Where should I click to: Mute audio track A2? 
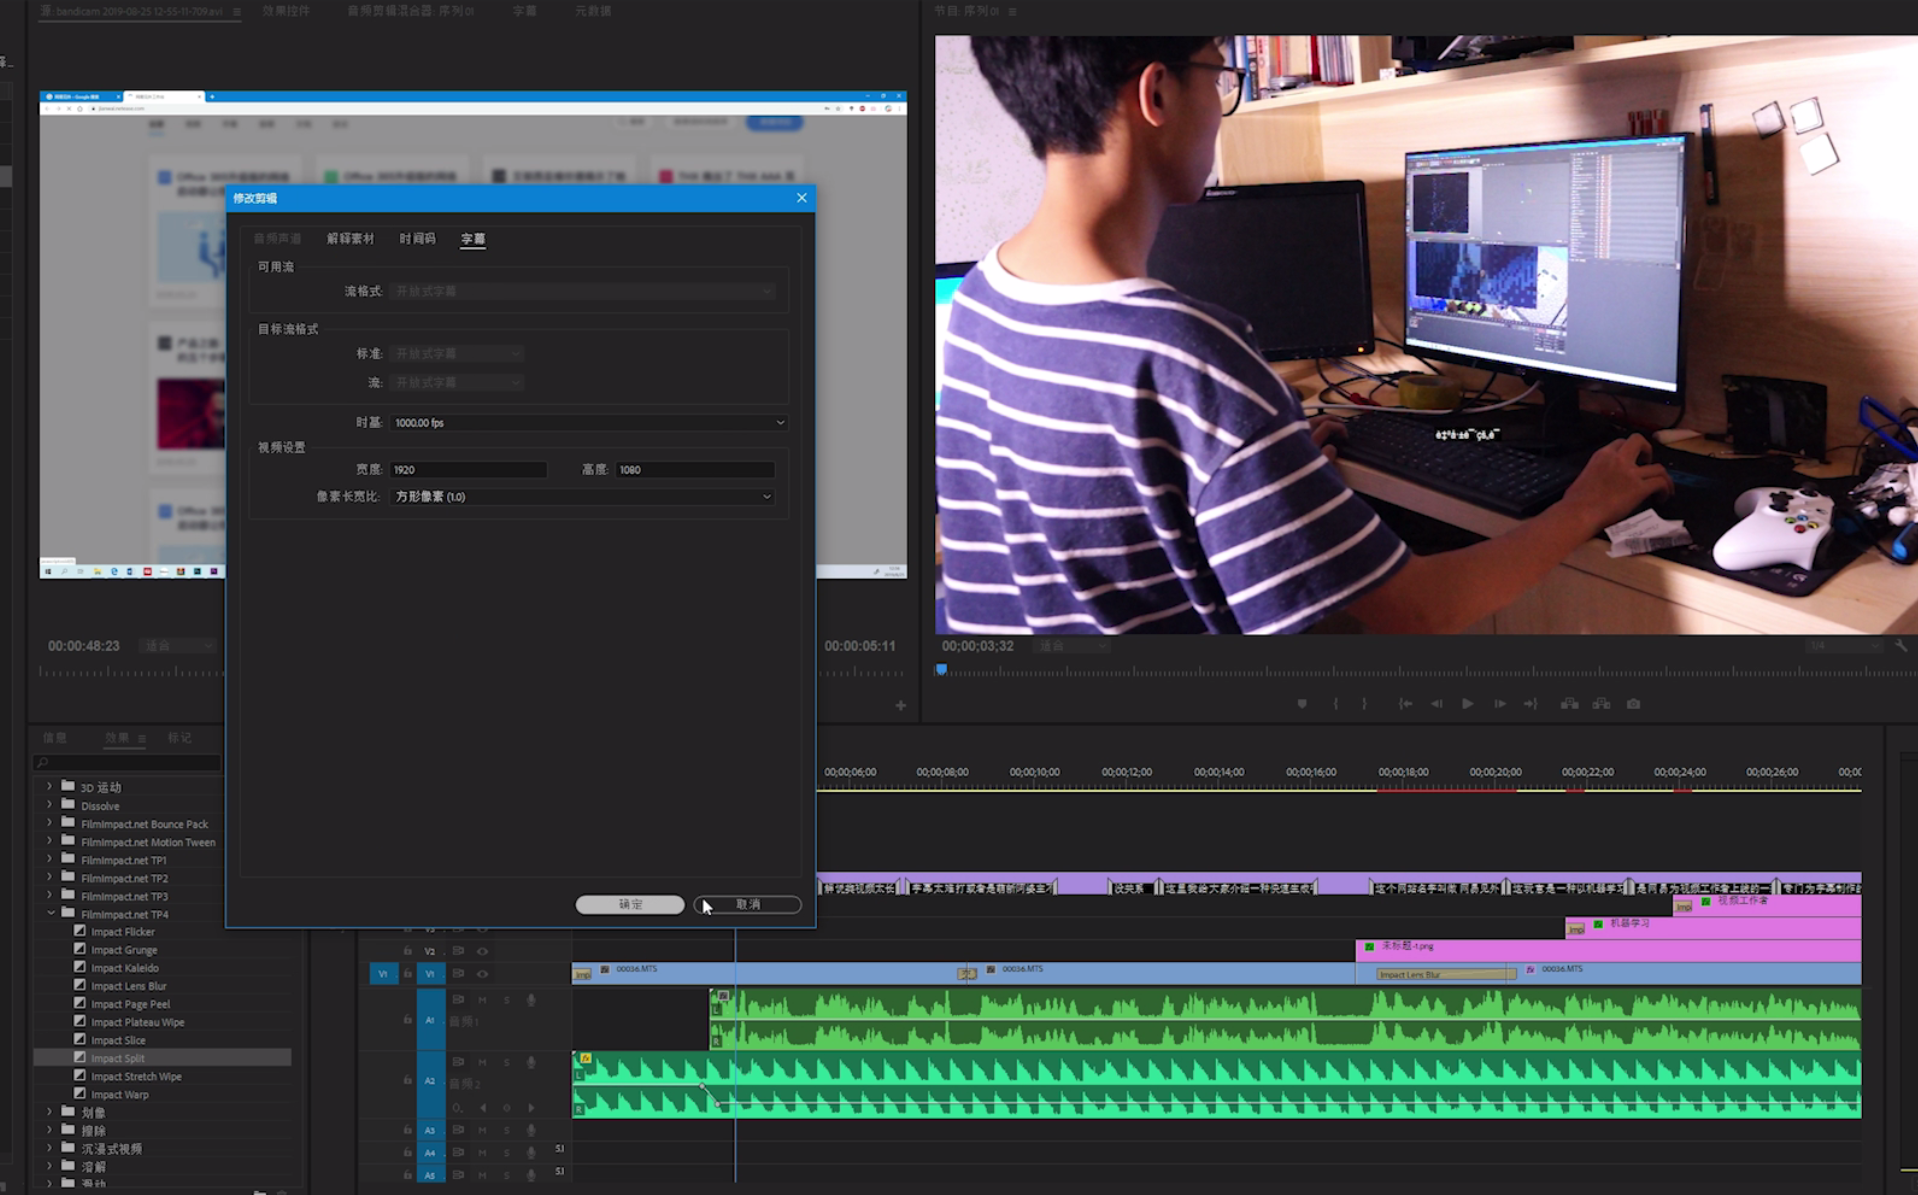tap(482, 1062)
